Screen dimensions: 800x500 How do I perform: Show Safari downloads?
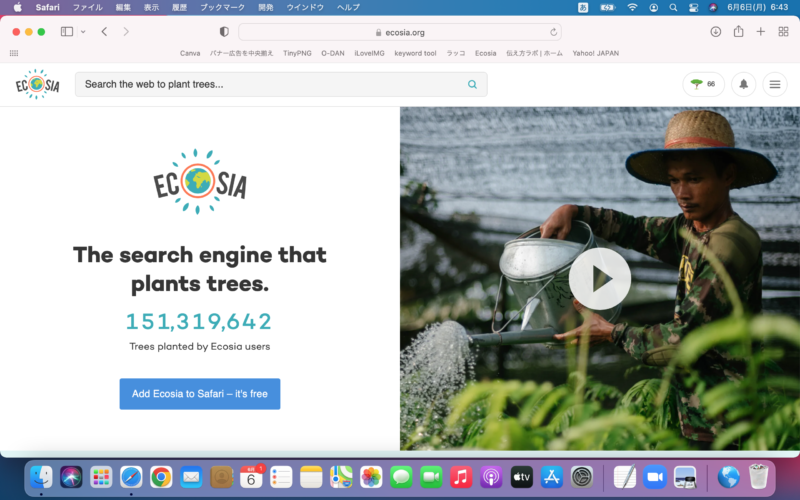(715, 32)
